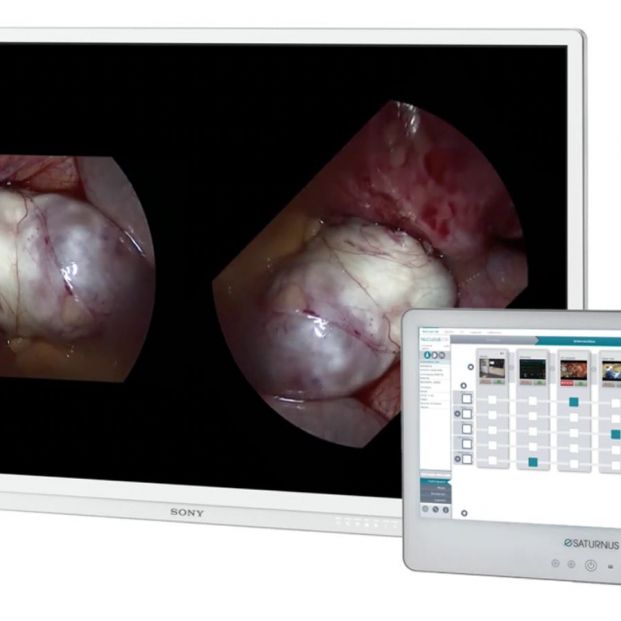The image size is (621, 621).
Task: Click the middle round icon at sidebar bottom
Action: tap(436, 509)
